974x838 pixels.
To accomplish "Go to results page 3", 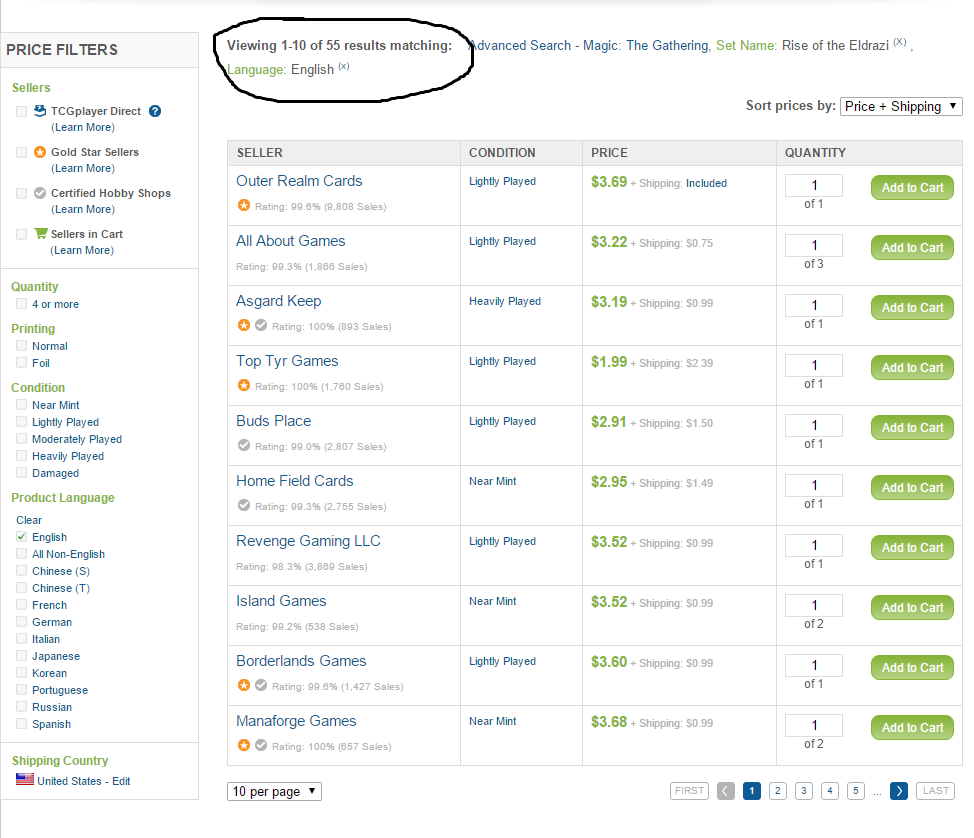I will 804,791.
